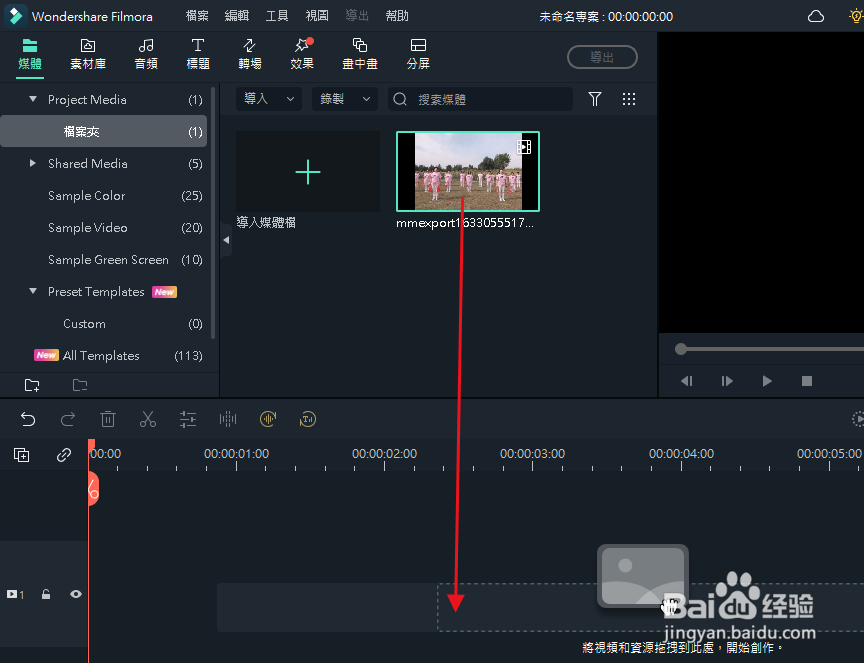This screenshot has width=864, height=663.
Task: Select Sample Video category
Action: 104,228
